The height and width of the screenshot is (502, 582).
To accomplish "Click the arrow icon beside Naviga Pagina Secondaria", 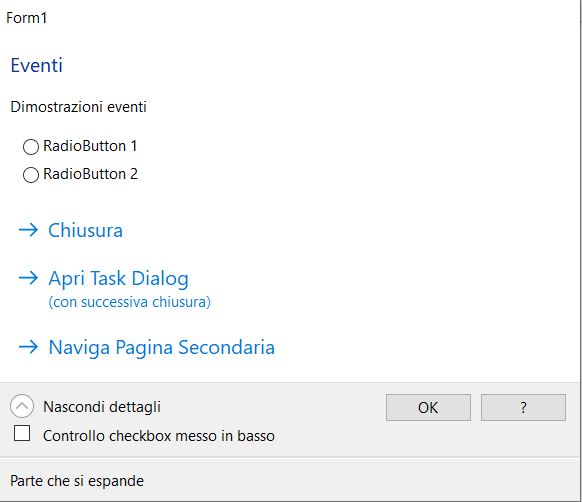I will (28, 347).
